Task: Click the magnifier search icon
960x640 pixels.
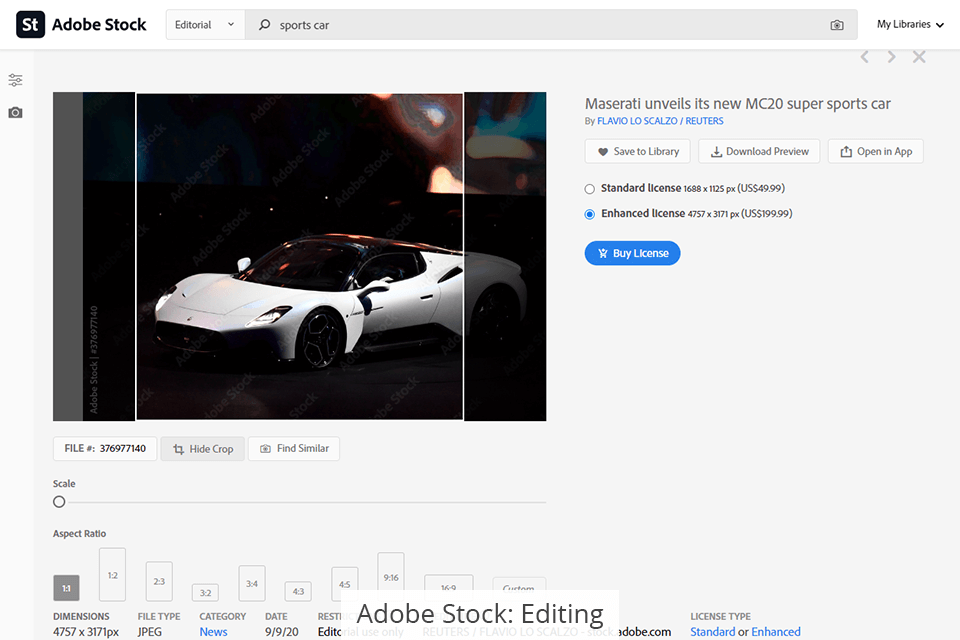Action: (x=264, y=25)
